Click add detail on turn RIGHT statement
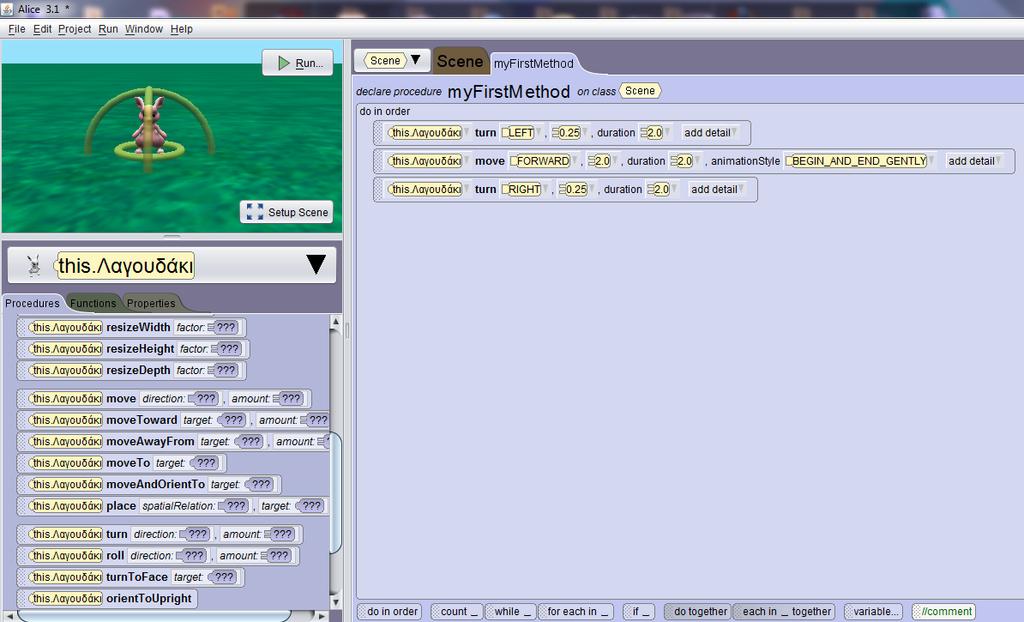This screenshot has width=1024, height=622. click(717, 189)
